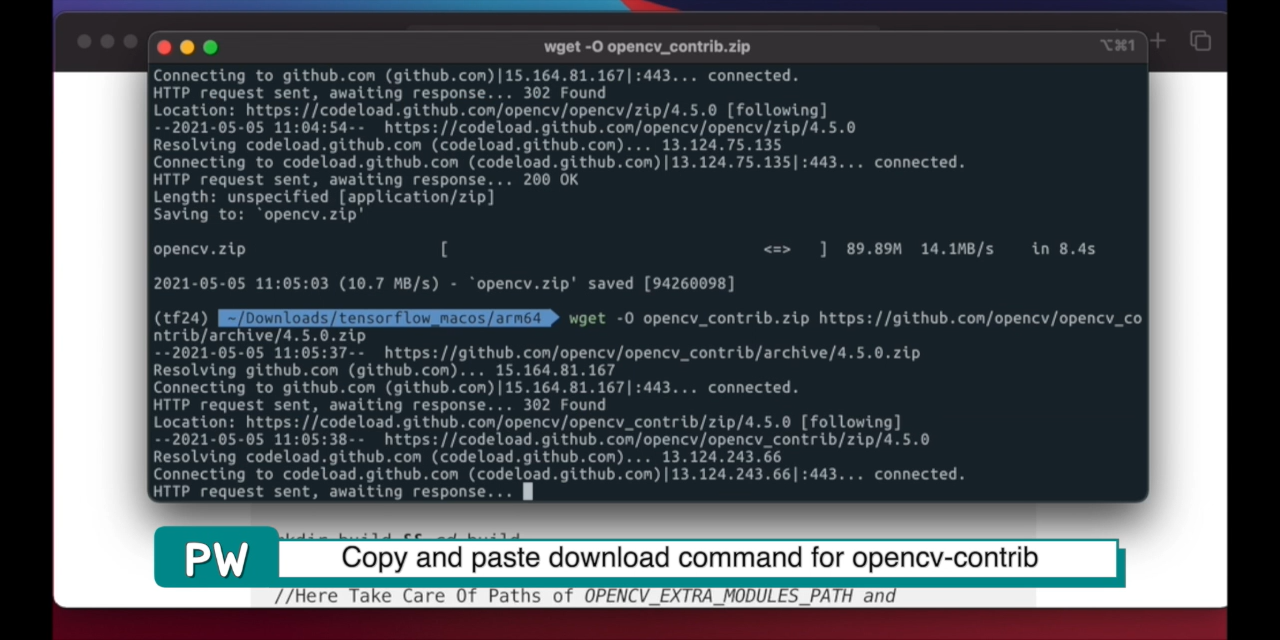
Task: Click the 89.89M downloaded size value
Action: (874, 249)
